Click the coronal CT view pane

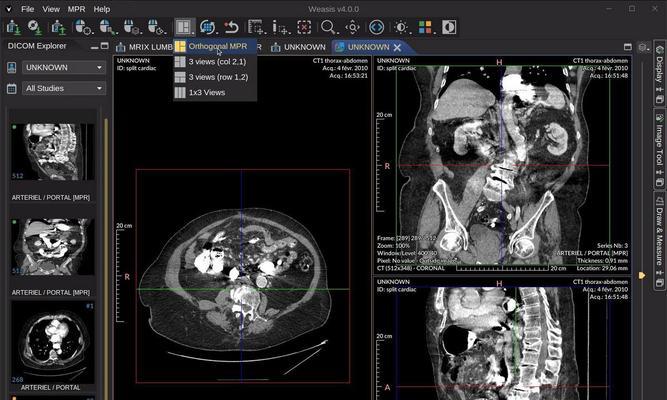(502, 165)
